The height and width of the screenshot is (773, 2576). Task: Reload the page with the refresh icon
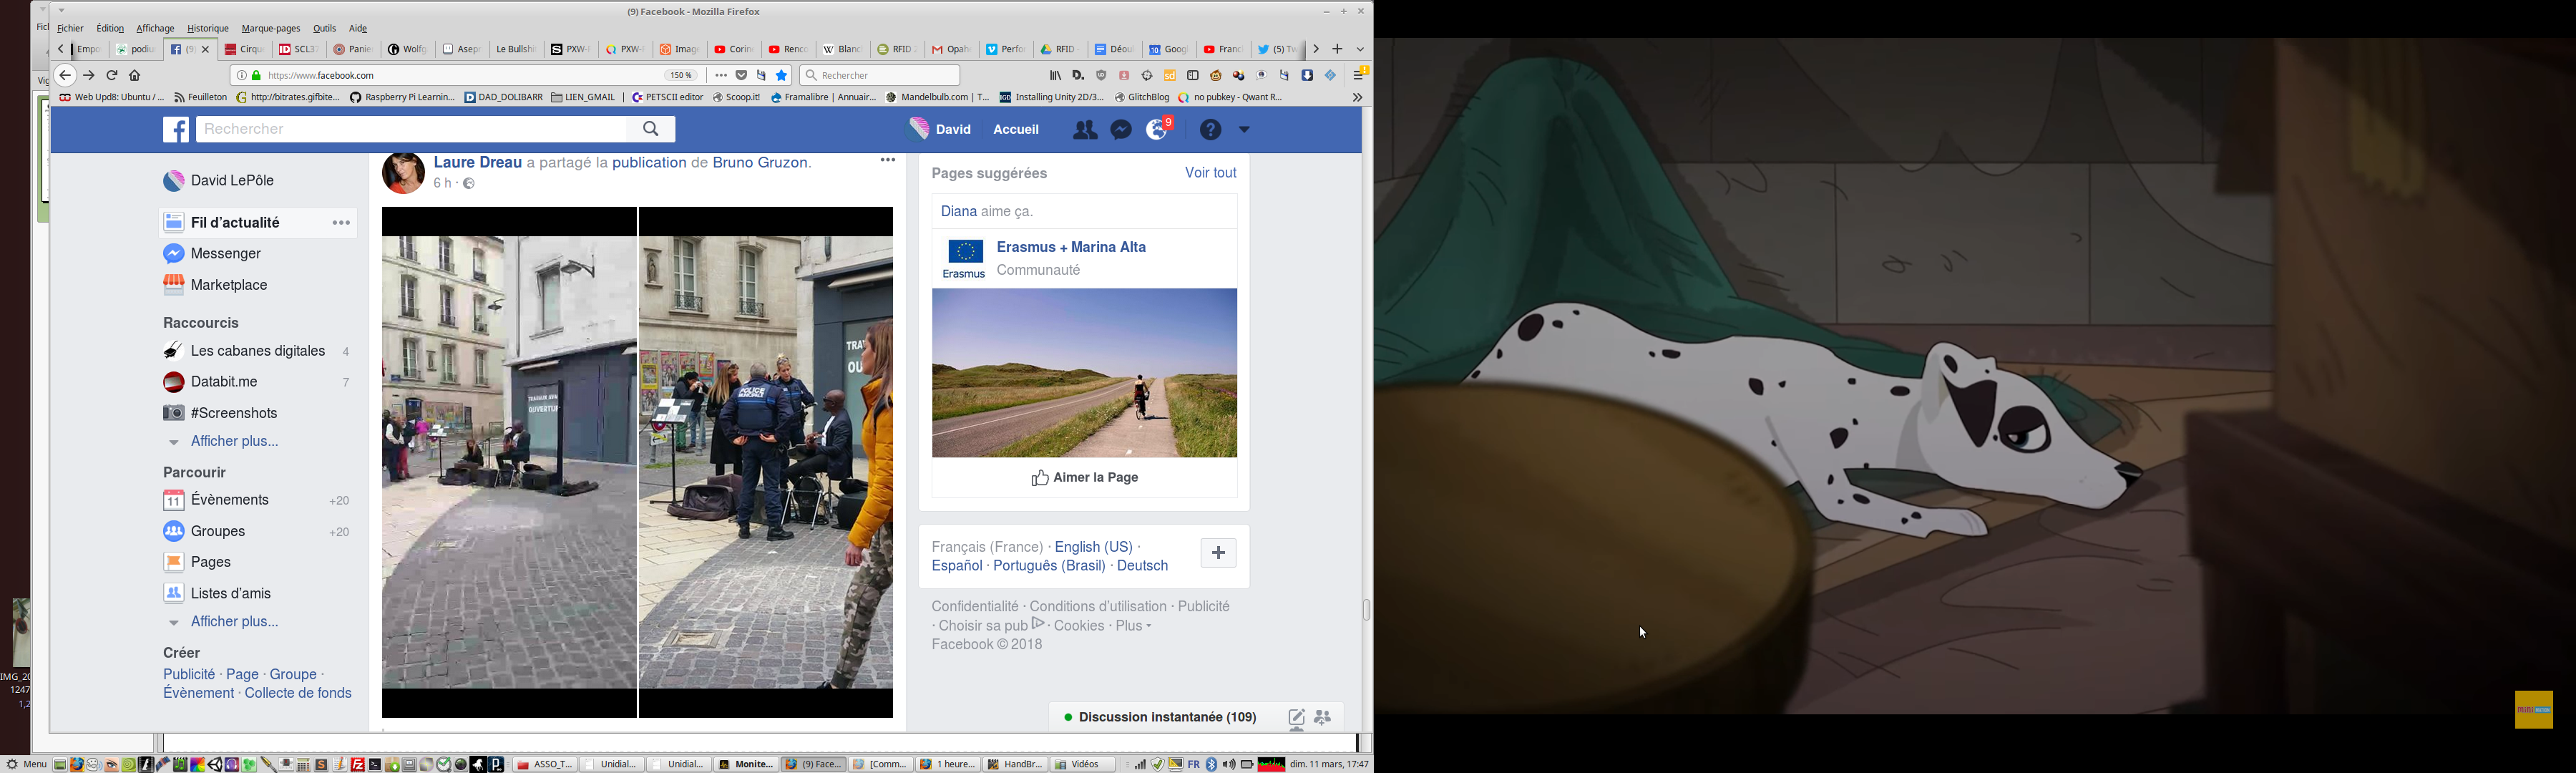[112, 76]
